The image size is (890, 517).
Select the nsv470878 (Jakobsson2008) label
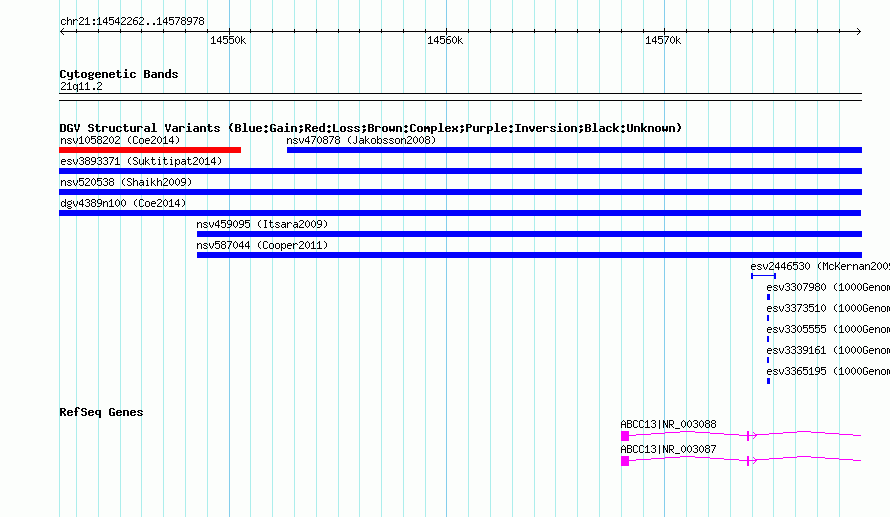coord(361,140)
